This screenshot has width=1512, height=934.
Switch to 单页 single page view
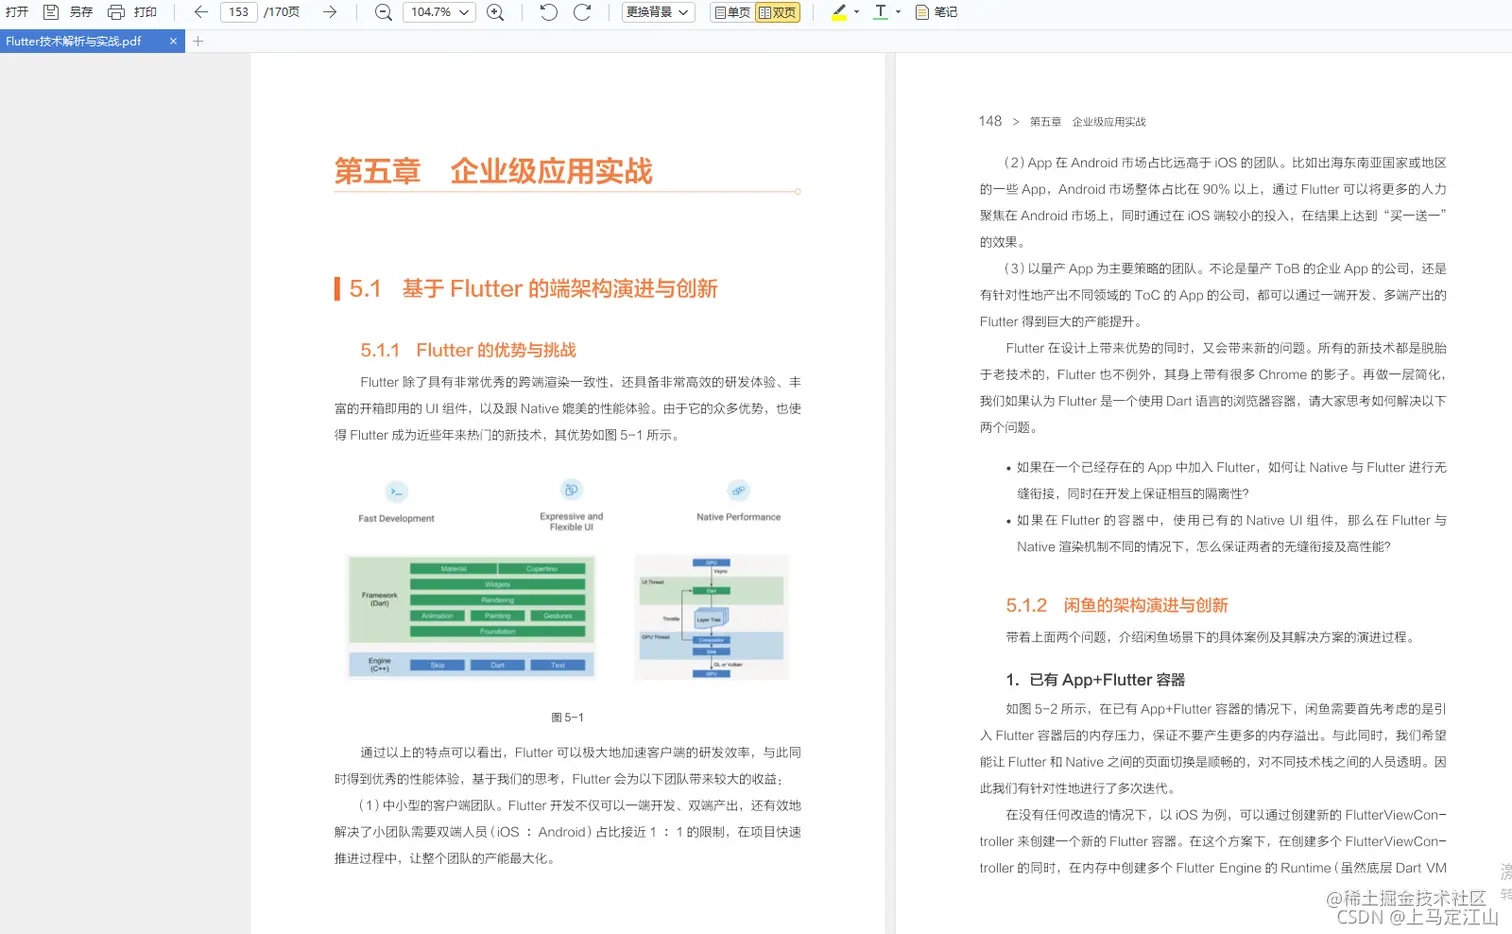tap(731, 12)
